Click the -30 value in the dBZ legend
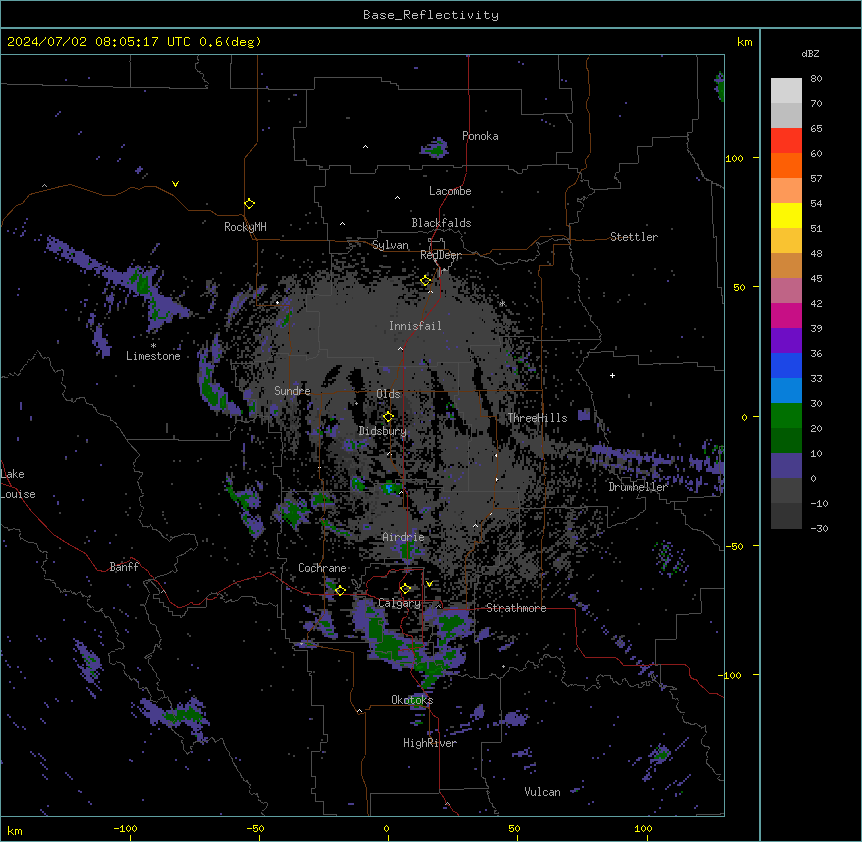 (x=819, y=529)
